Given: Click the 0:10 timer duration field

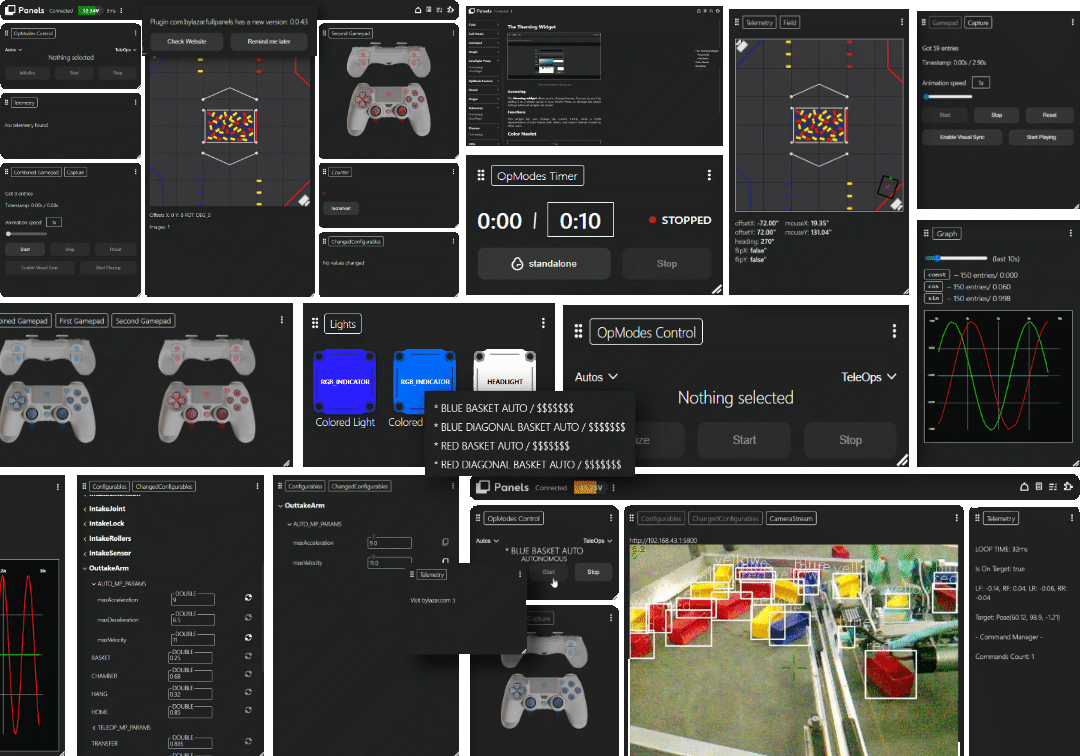Looking at the screenshot, I should coord(580,220).
